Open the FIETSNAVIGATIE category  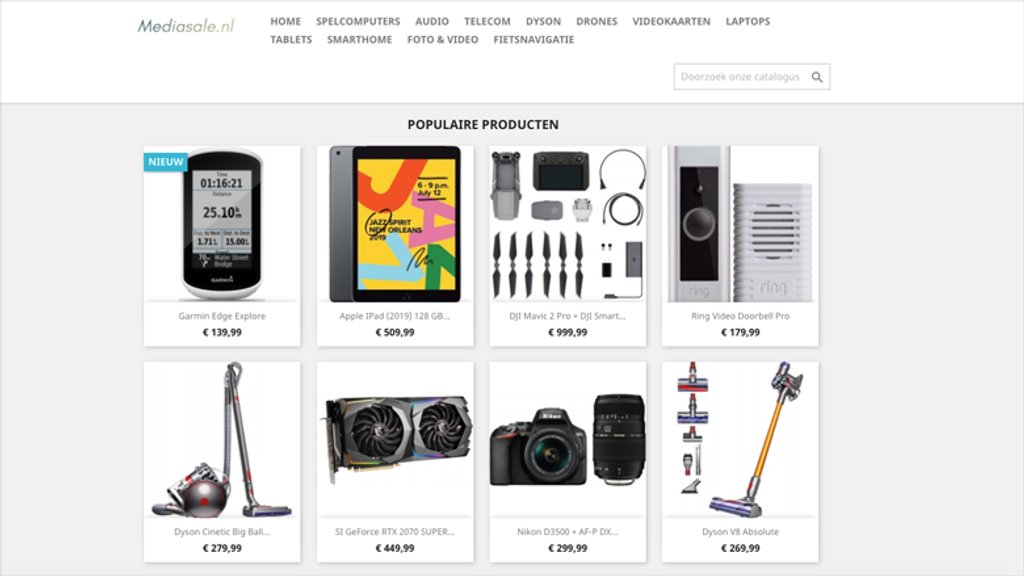[534, 40]
